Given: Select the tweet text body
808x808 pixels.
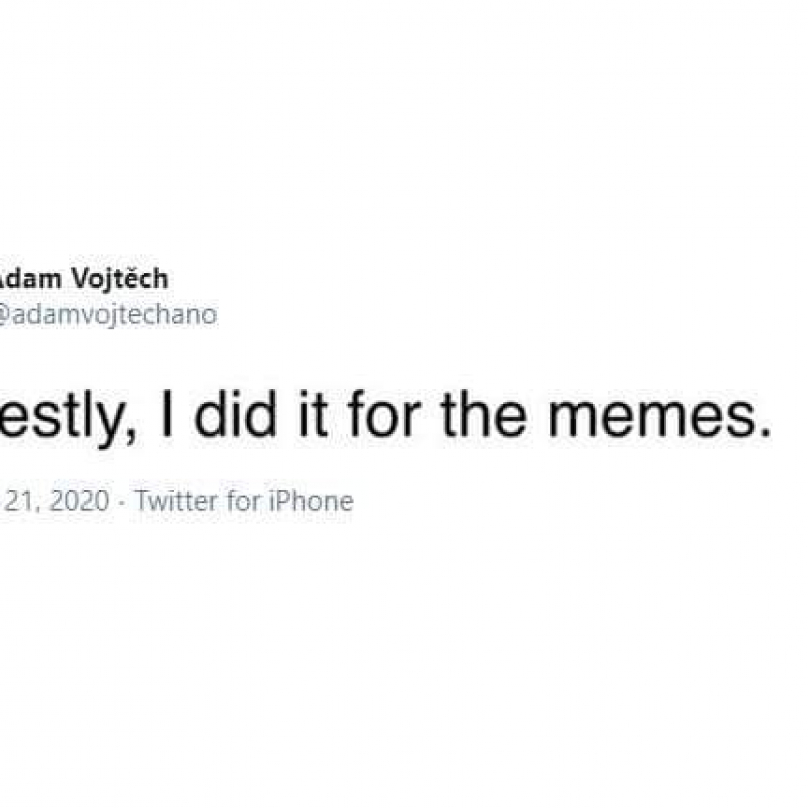Looking at the screenshot, I should (385, 418).
